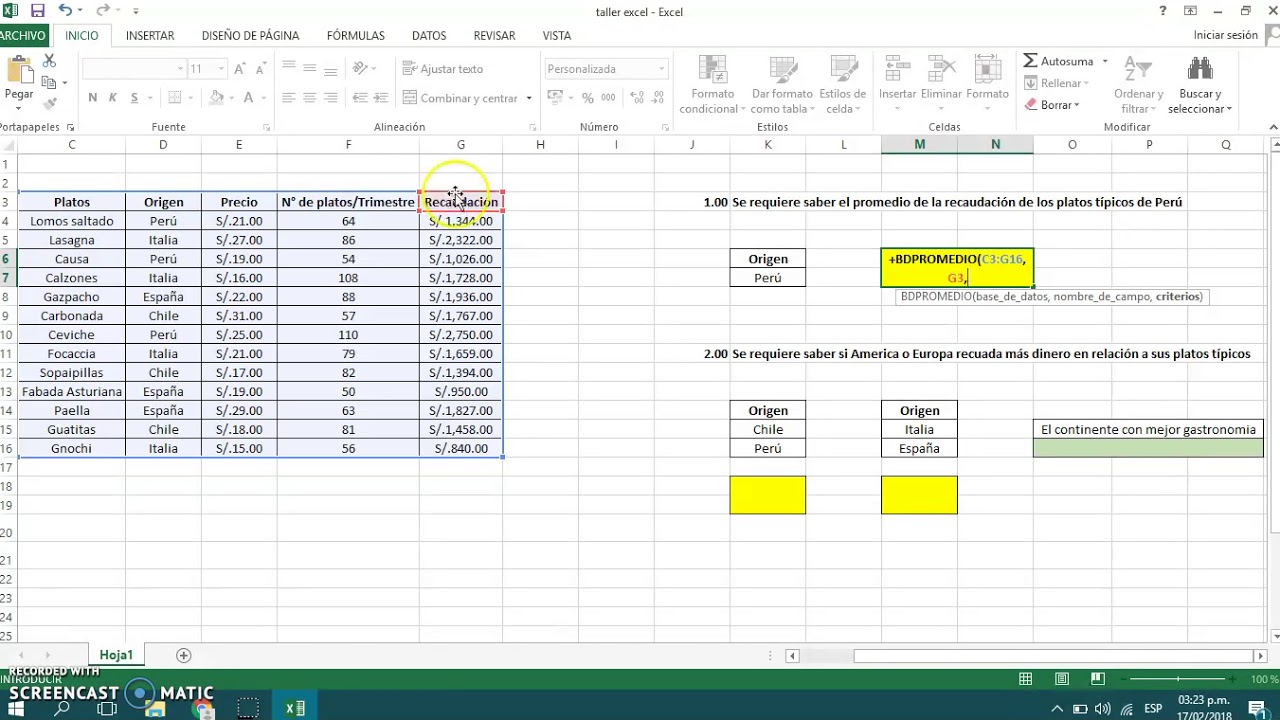Toggle underline (S) formatting
This screenshot has width=1280, height=720.
tap(132, 98)
